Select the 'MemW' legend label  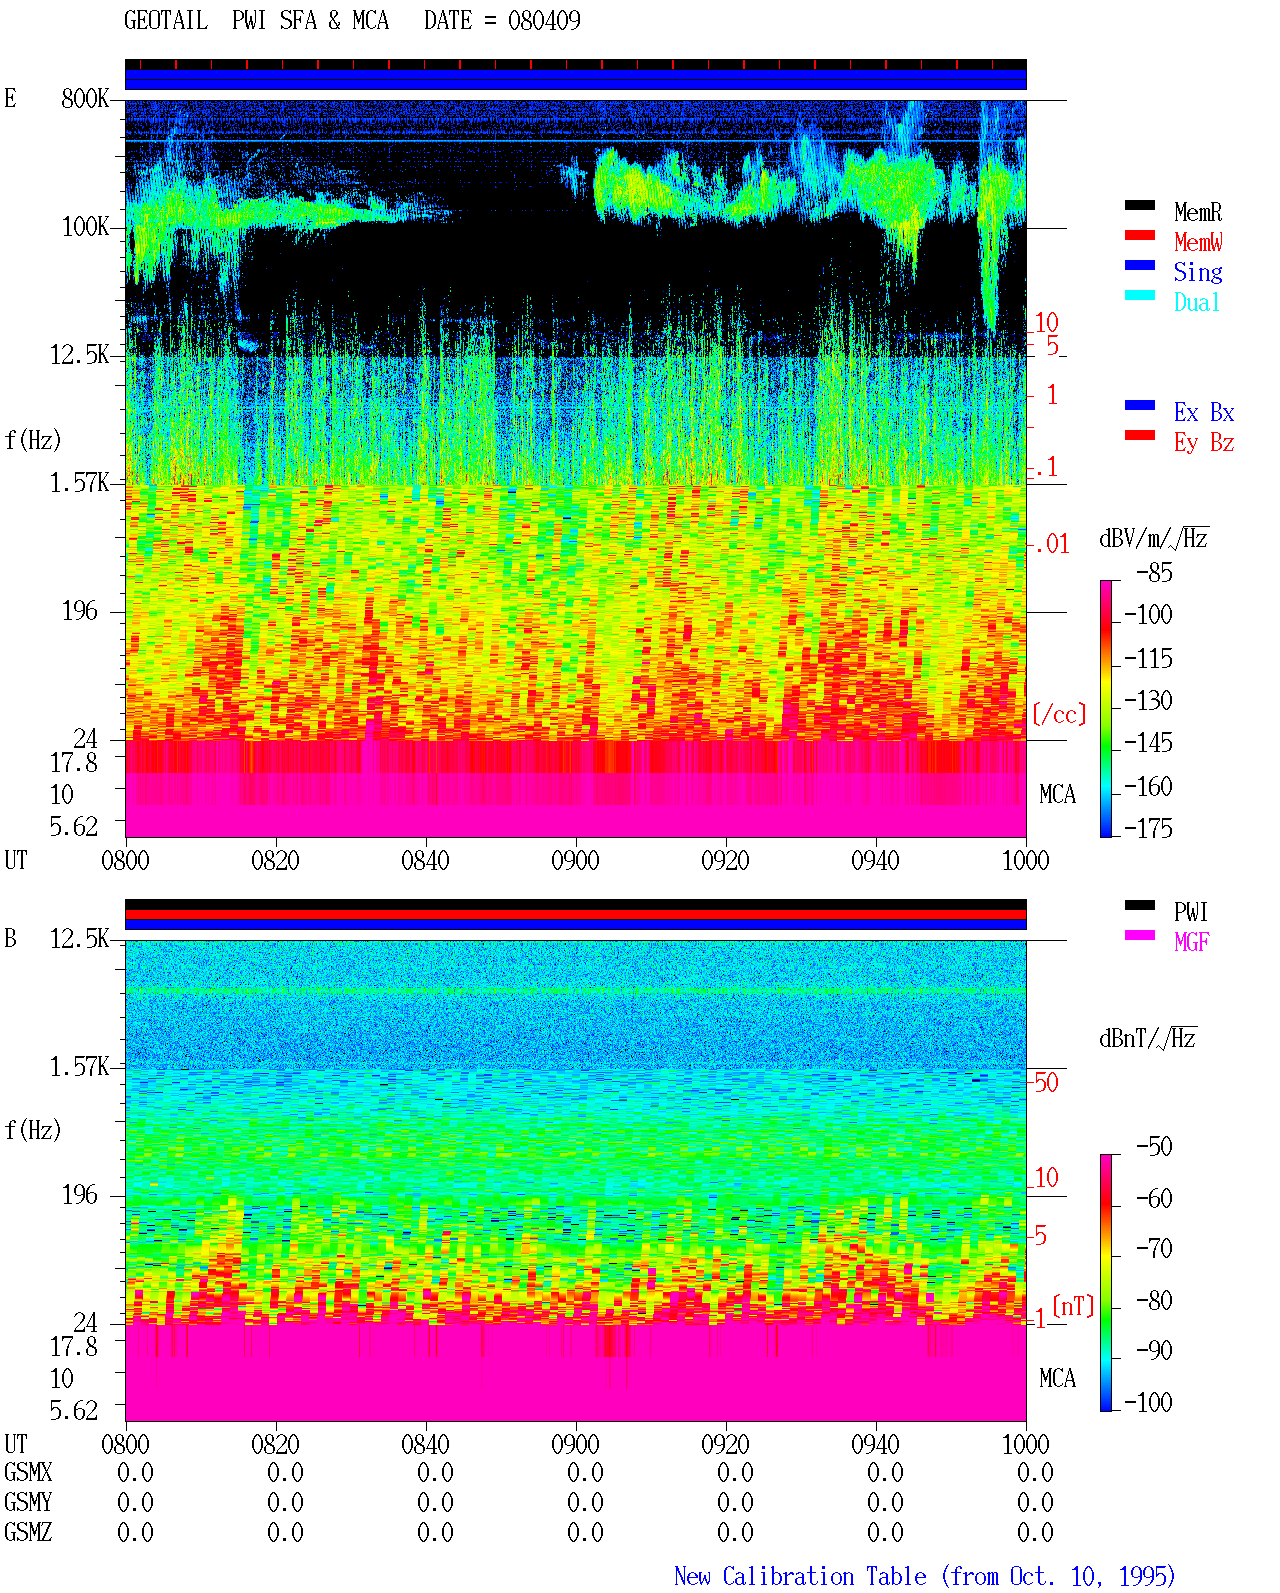point(1197,242)
